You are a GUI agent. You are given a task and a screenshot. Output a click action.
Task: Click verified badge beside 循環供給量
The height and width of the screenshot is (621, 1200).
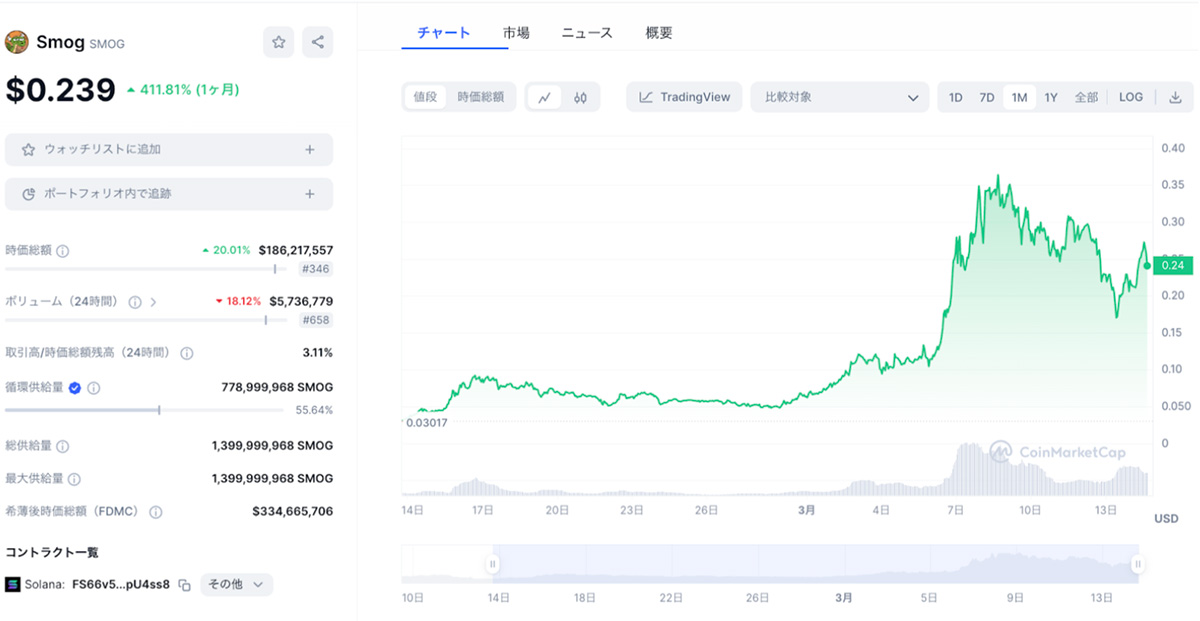(x=75, y=387)
